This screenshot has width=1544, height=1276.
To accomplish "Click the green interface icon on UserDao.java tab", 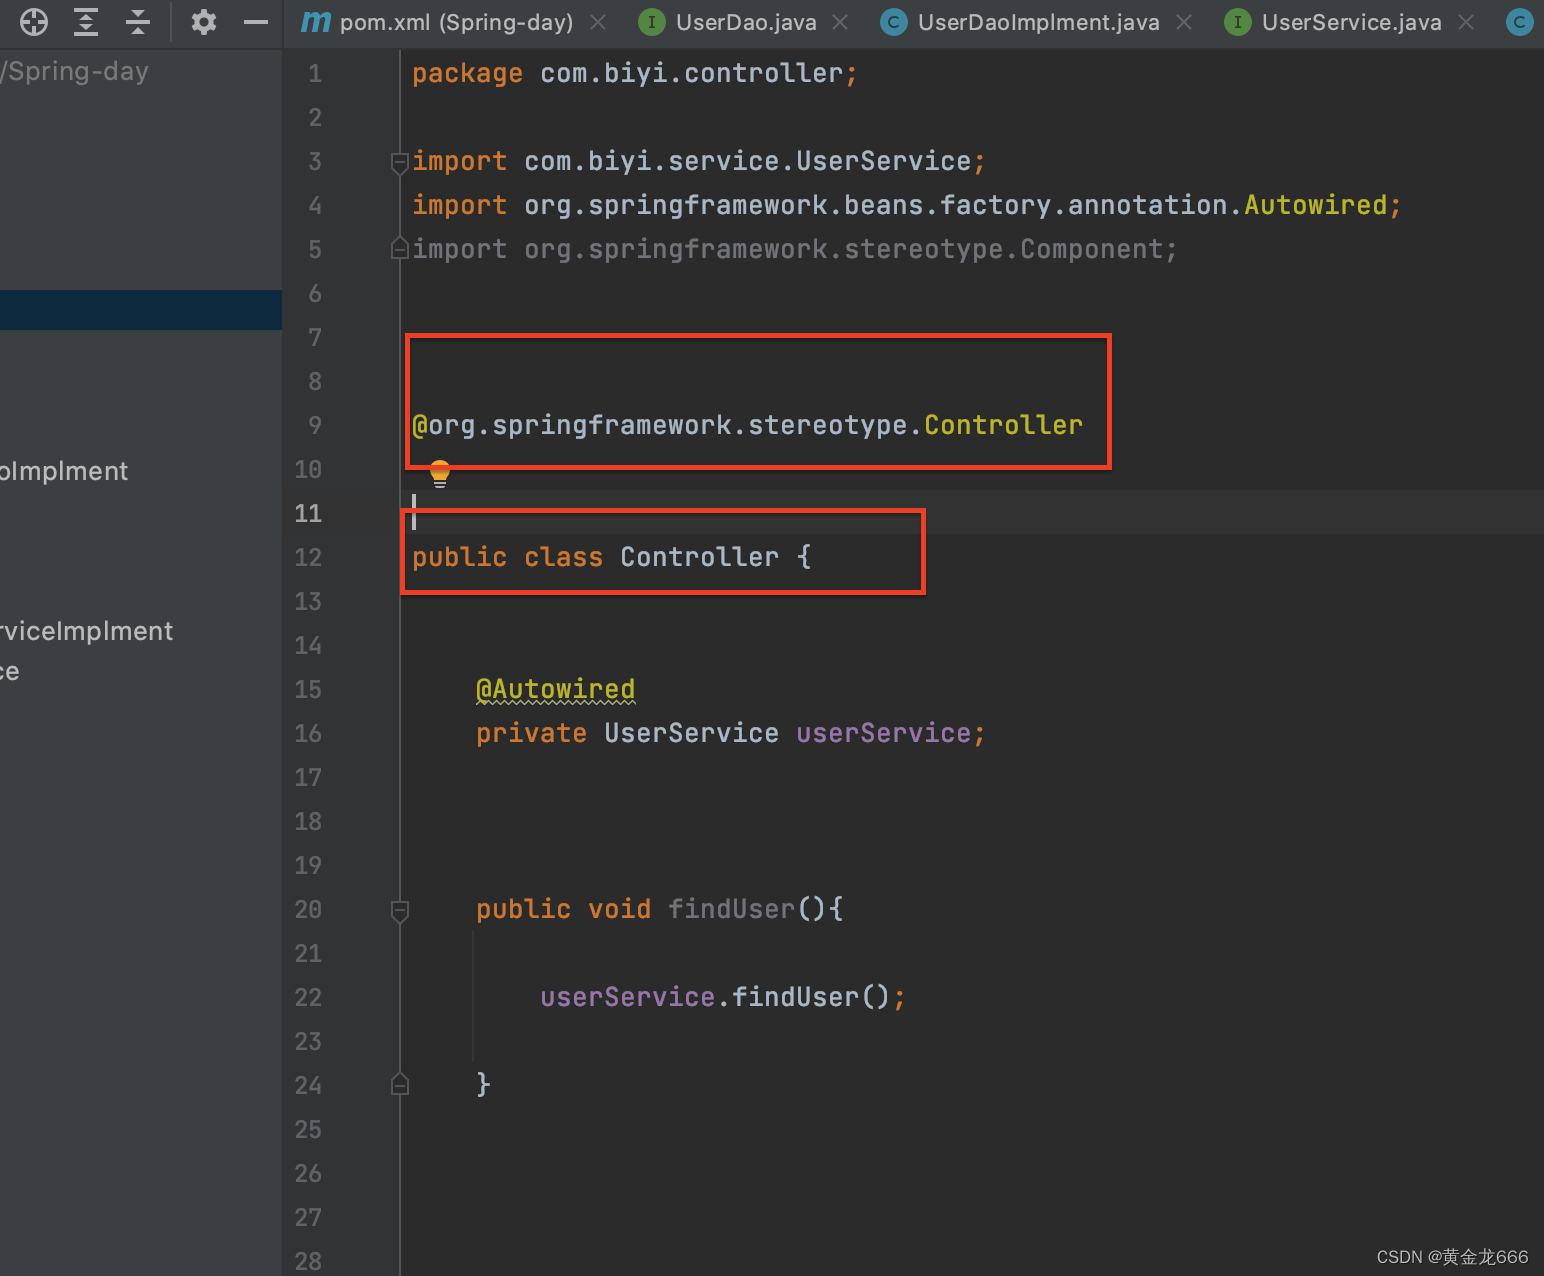I will pyautogui.click(x=651, y=21).
